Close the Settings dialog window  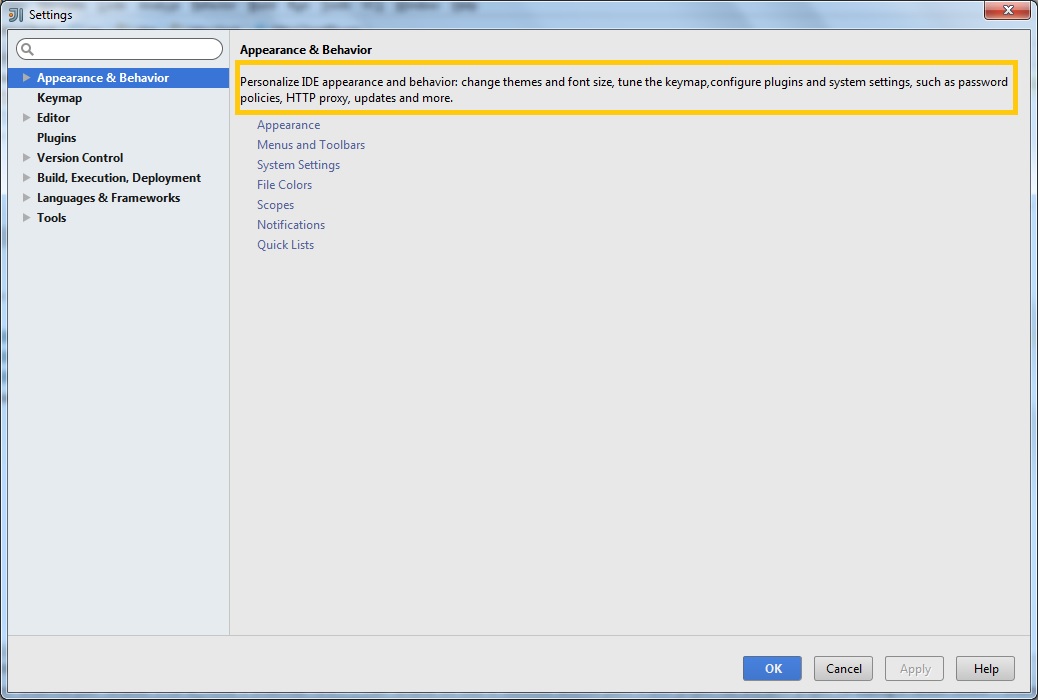(x=1008, y=10)
